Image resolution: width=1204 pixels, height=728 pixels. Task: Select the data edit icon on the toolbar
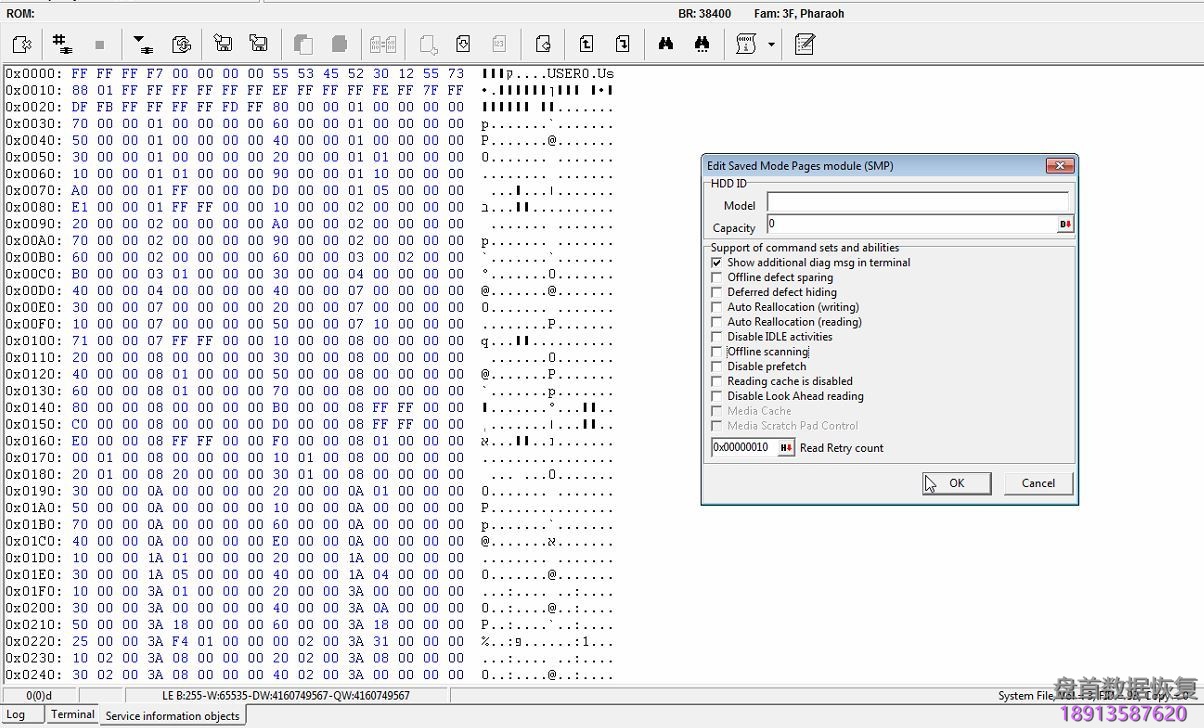click(804, 44)
